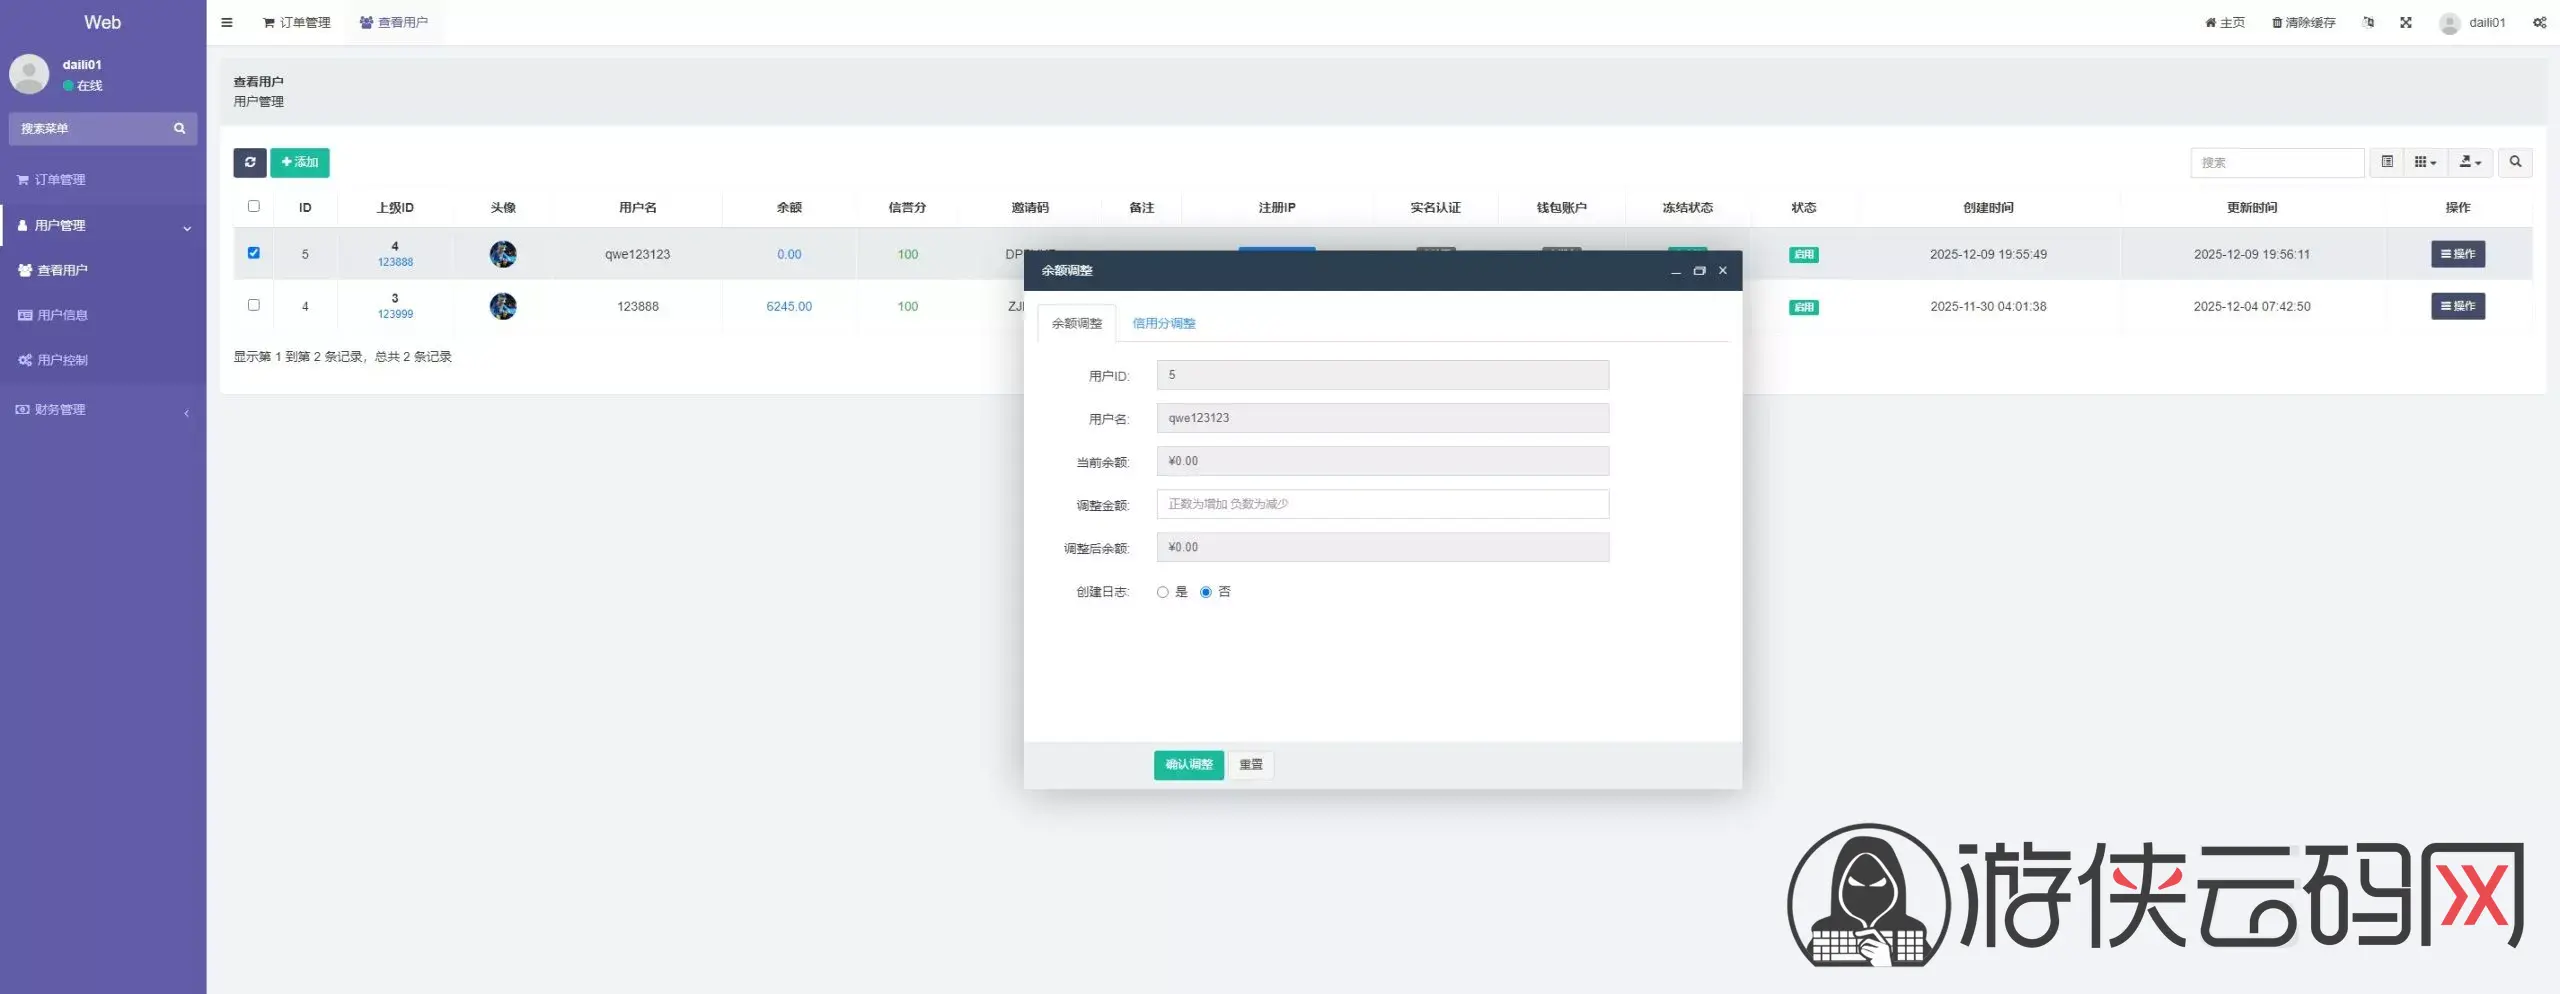Switch to the 信用分调整 tab
Screen dimensions: 2560x994
1163,323
